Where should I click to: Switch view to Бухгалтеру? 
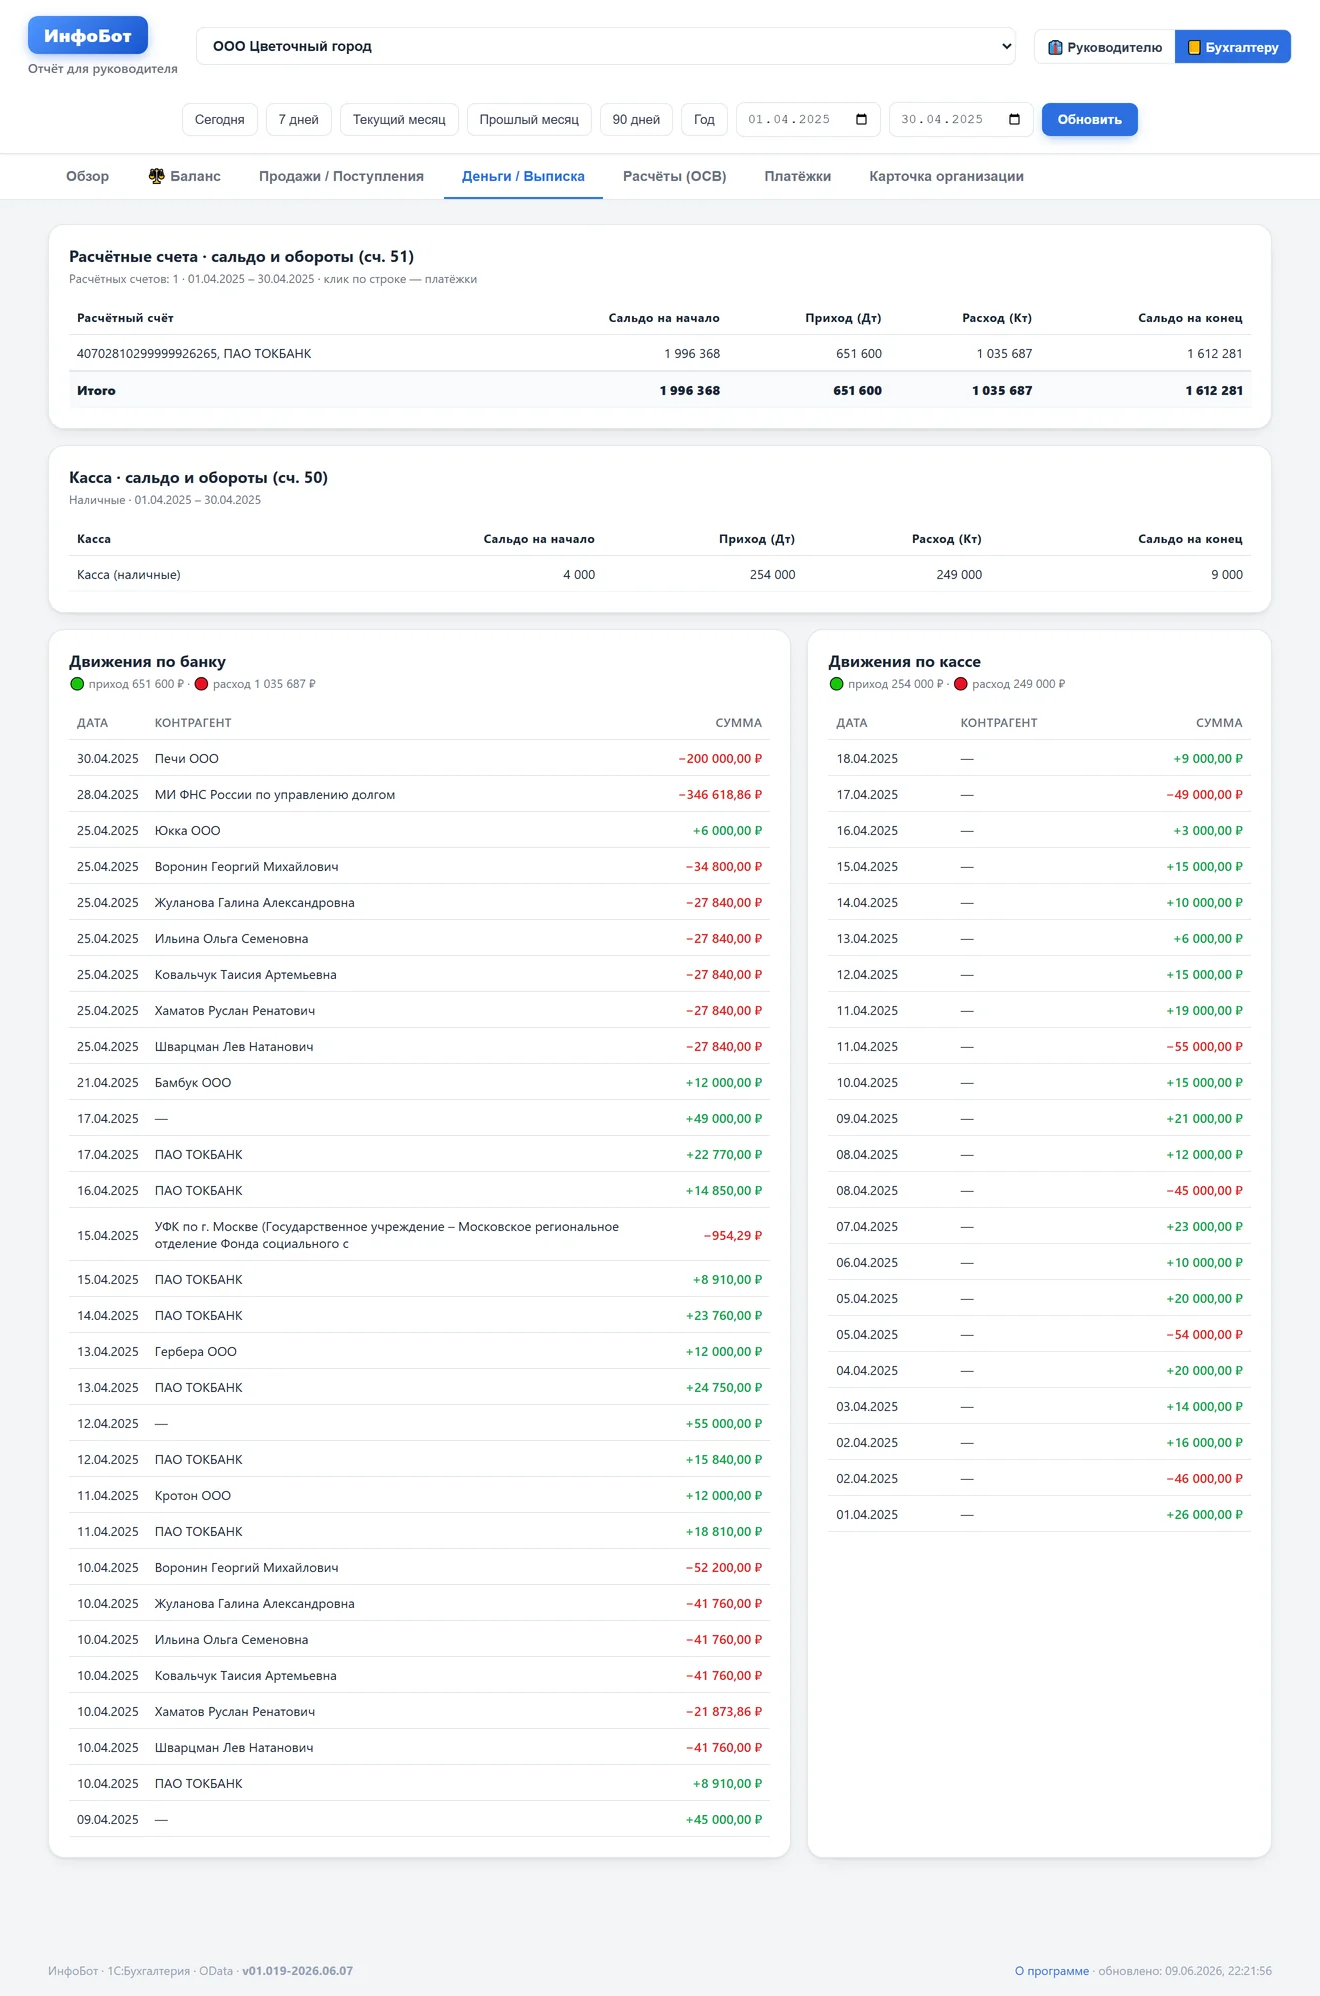point(1233,47)
